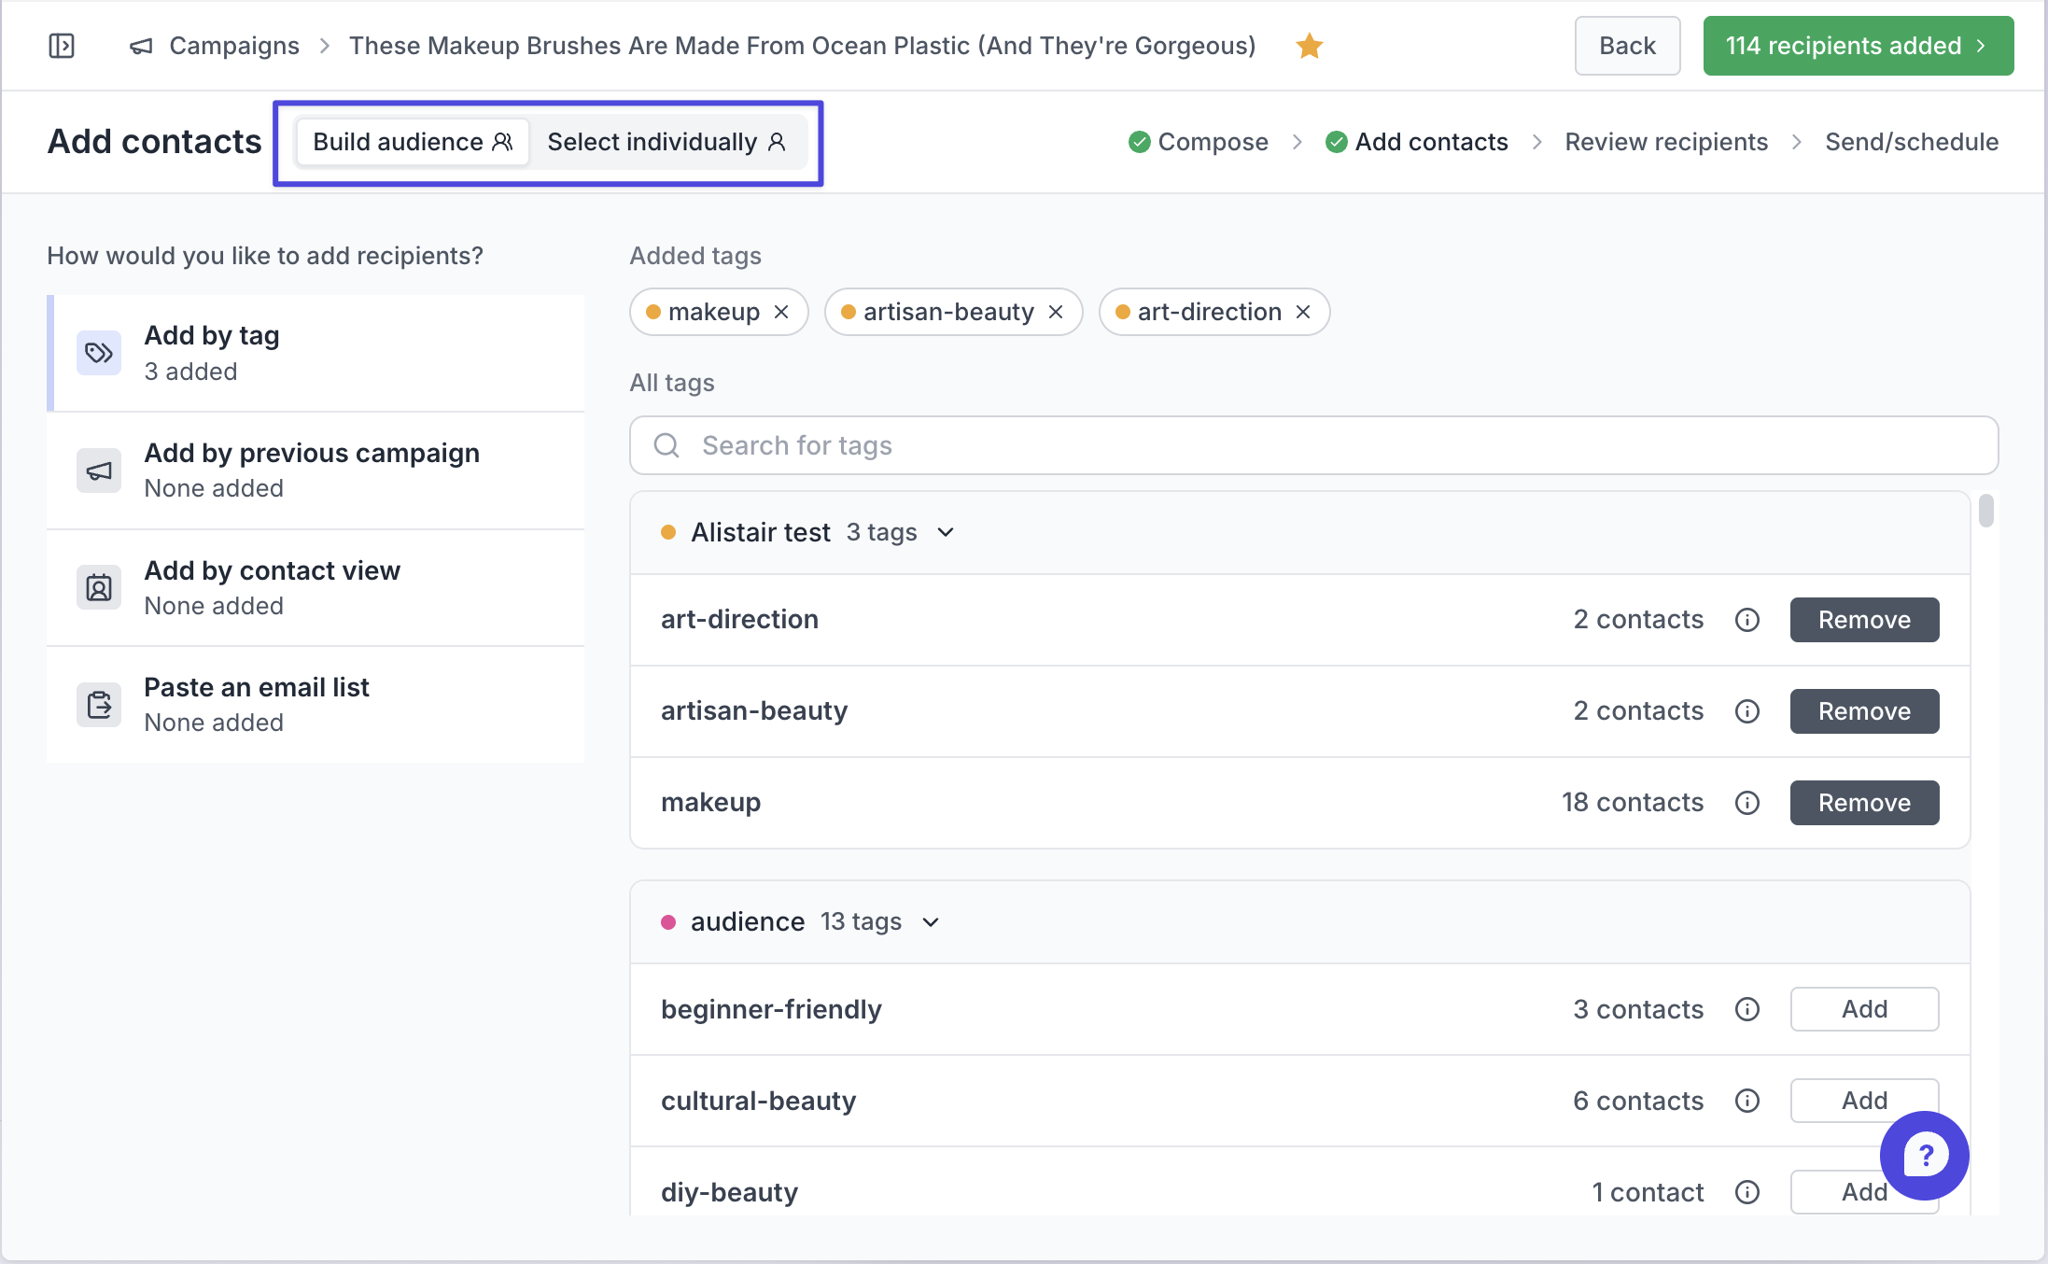The width and height of the screenshot is (2048, 1264).
Task: Add the beginner-friendly tag
Action: pos(1864,1009)
